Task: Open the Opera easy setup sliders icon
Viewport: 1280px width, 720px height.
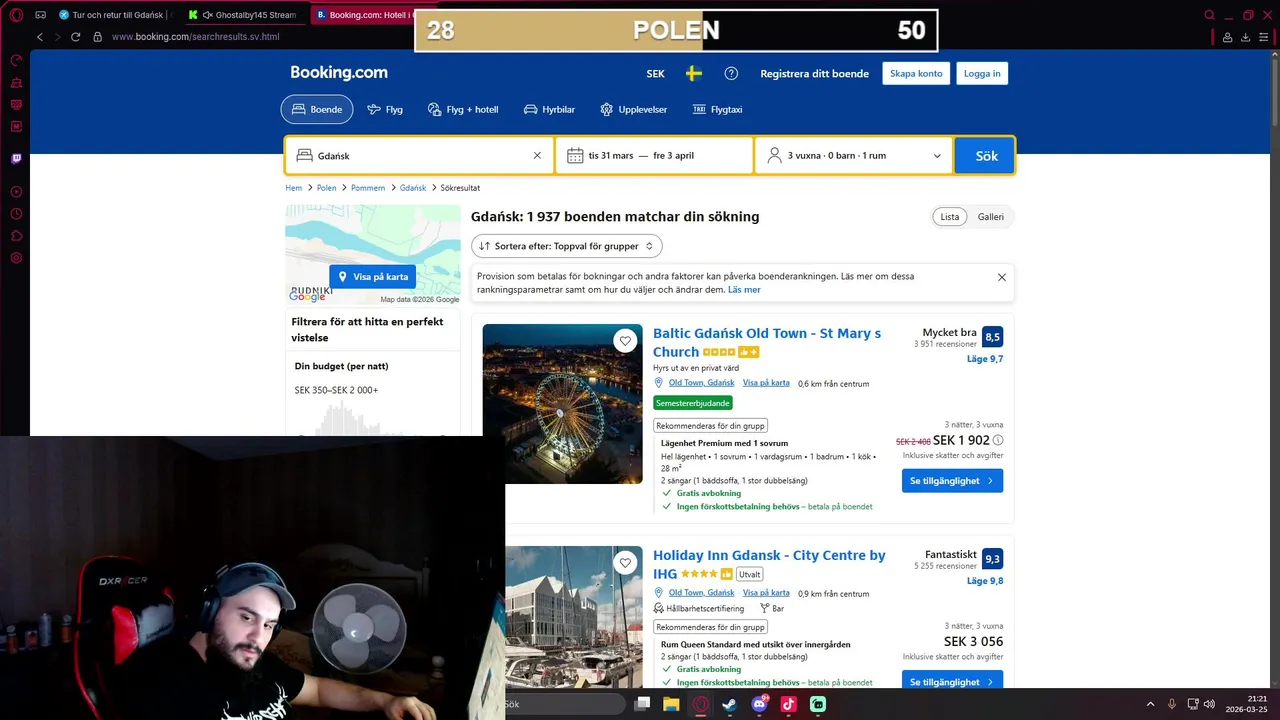Action: click(1264, 37)
